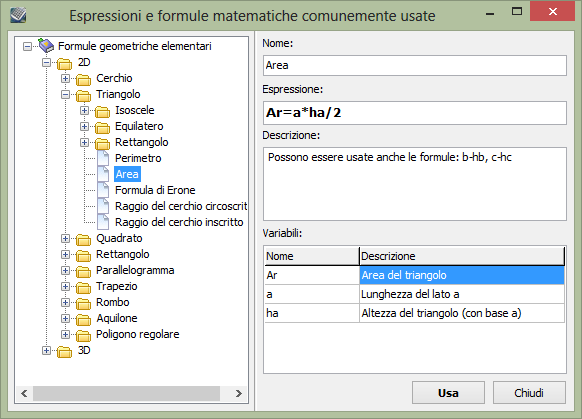Minimize the formulas window
The image size is (582, 419).
pos(490,14)
